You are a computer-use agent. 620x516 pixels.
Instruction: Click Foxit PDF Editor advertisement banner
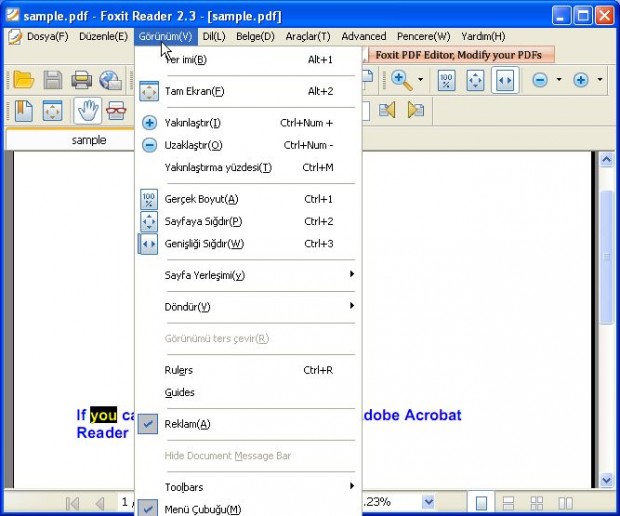click(x=459, y=55)
